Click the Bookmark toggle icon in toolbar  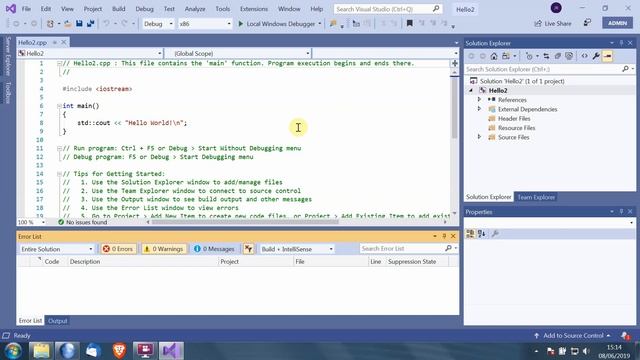(409, 24)
